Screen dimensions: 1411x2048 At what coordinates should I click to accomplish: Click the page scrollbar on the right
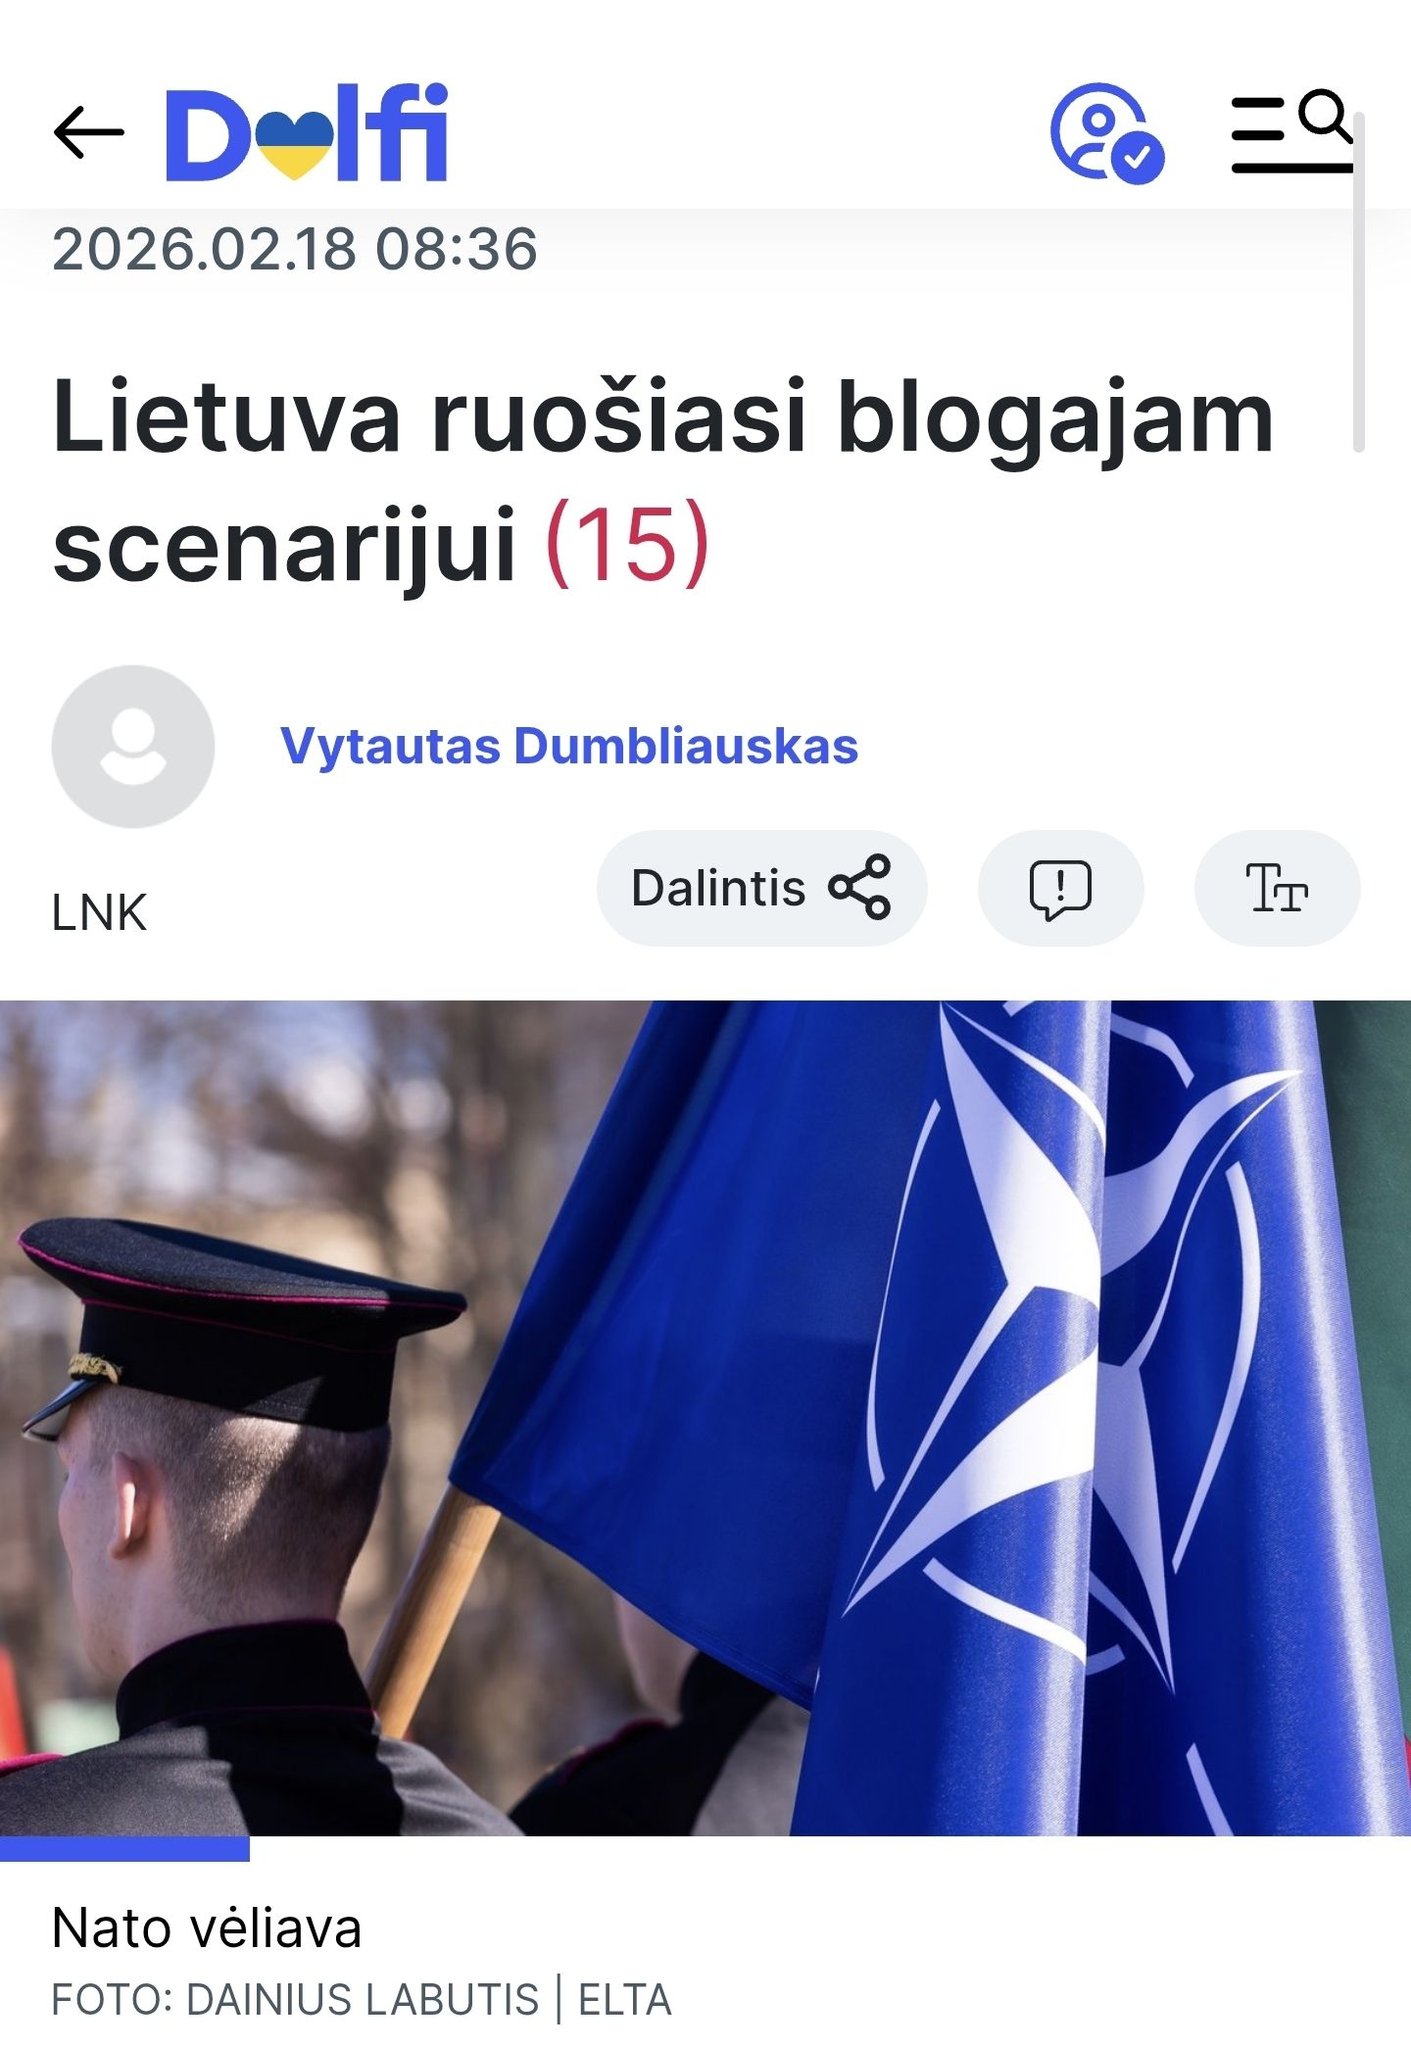[1358, 283]
